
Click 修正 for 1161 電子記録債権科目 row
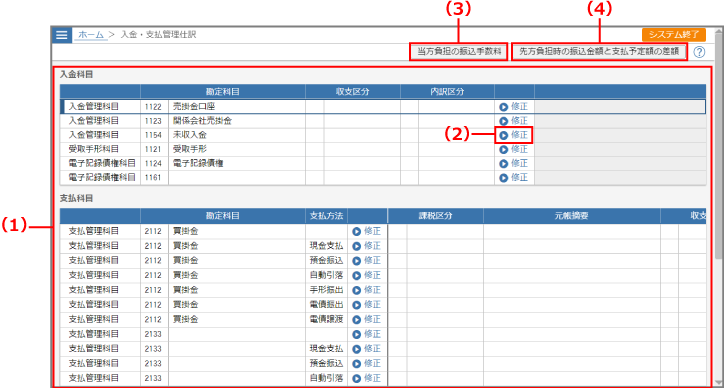pos(513,177)
